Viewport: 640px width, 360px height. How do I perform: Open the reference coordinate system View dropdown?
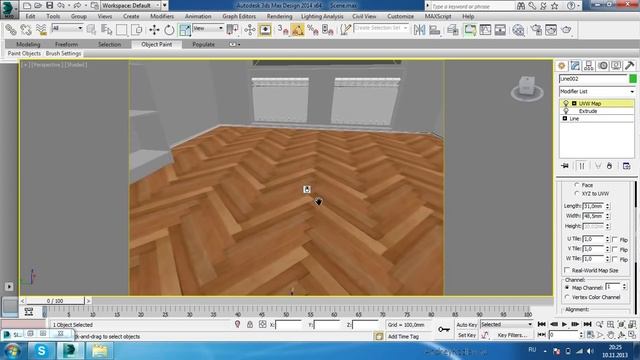[208, 28]
